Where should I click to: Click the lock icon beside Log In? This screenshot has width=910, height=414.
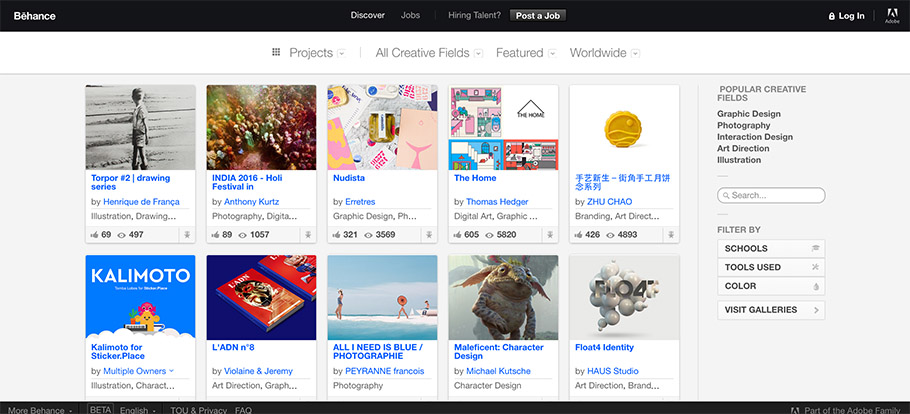click(831, 16)
